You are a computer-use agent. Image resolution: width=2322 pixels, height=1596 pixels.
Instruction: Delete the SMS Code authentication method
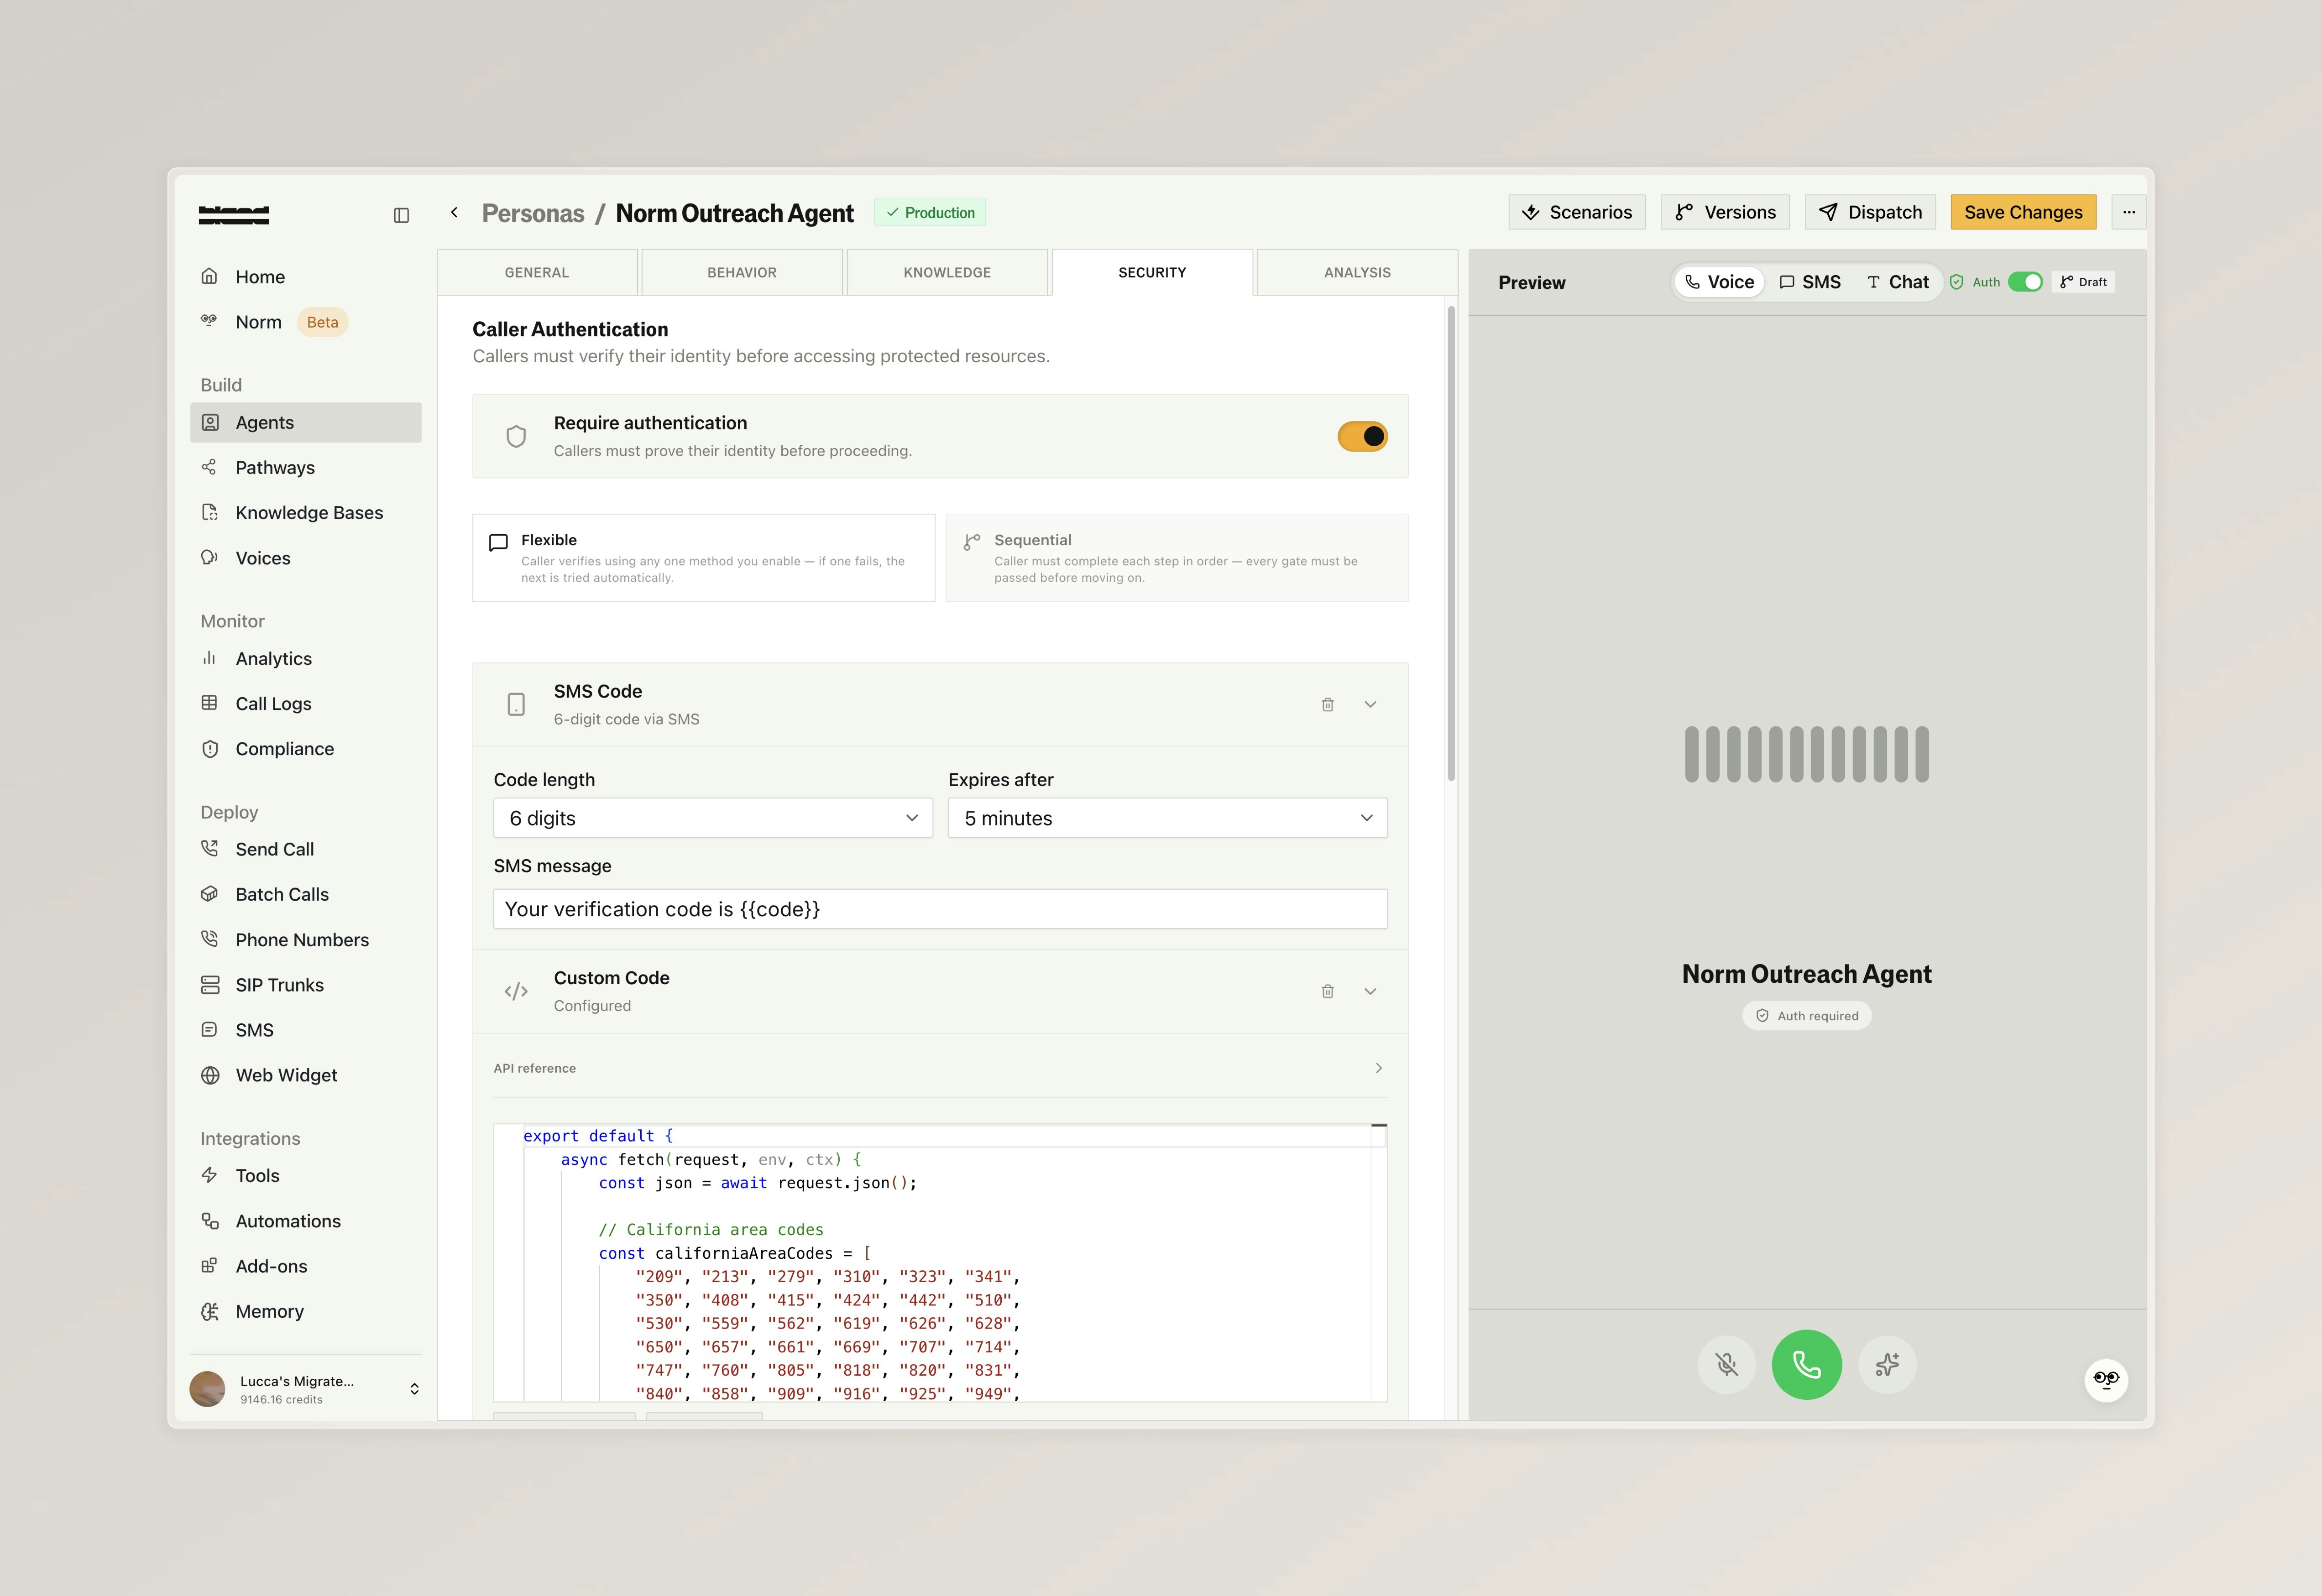point(1328,704)
